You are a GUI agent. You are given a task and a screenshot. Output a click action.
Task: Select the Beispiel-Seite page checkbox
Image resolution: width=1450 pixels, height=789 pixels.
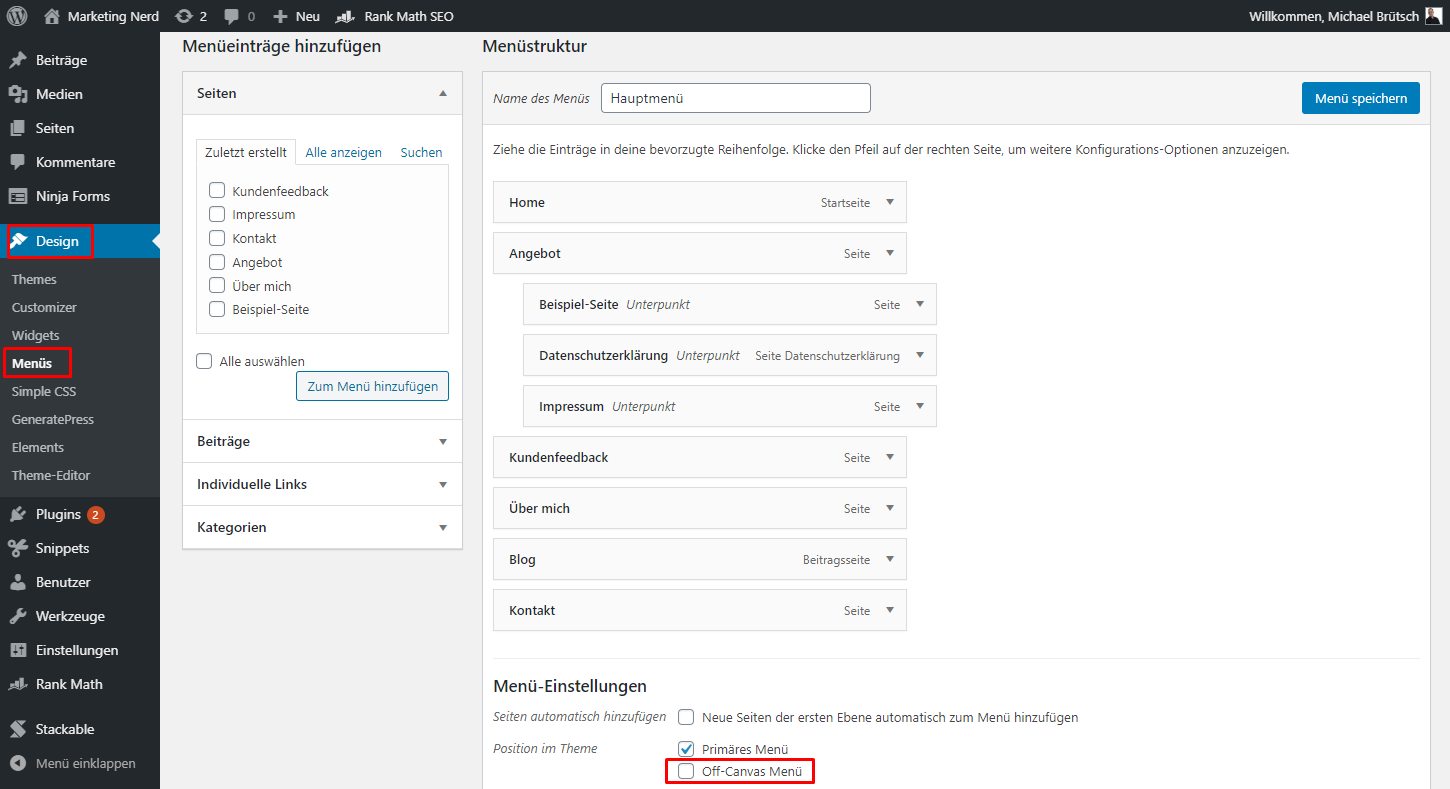(216, 309)
